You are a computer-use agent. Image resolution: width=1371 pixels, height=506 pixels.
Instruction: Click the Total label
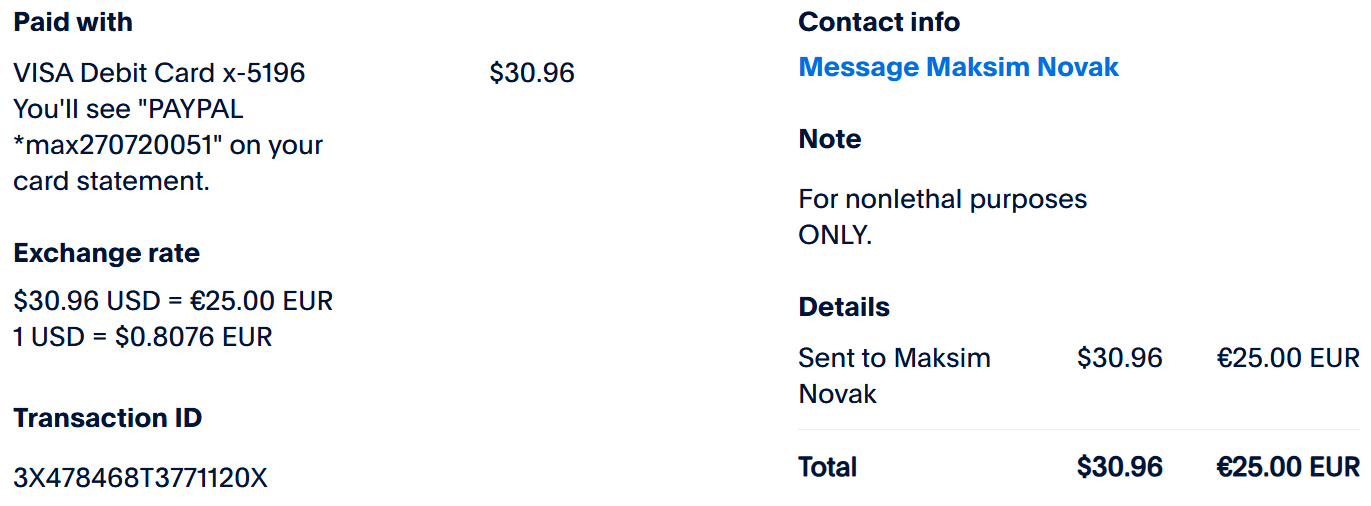827,467
